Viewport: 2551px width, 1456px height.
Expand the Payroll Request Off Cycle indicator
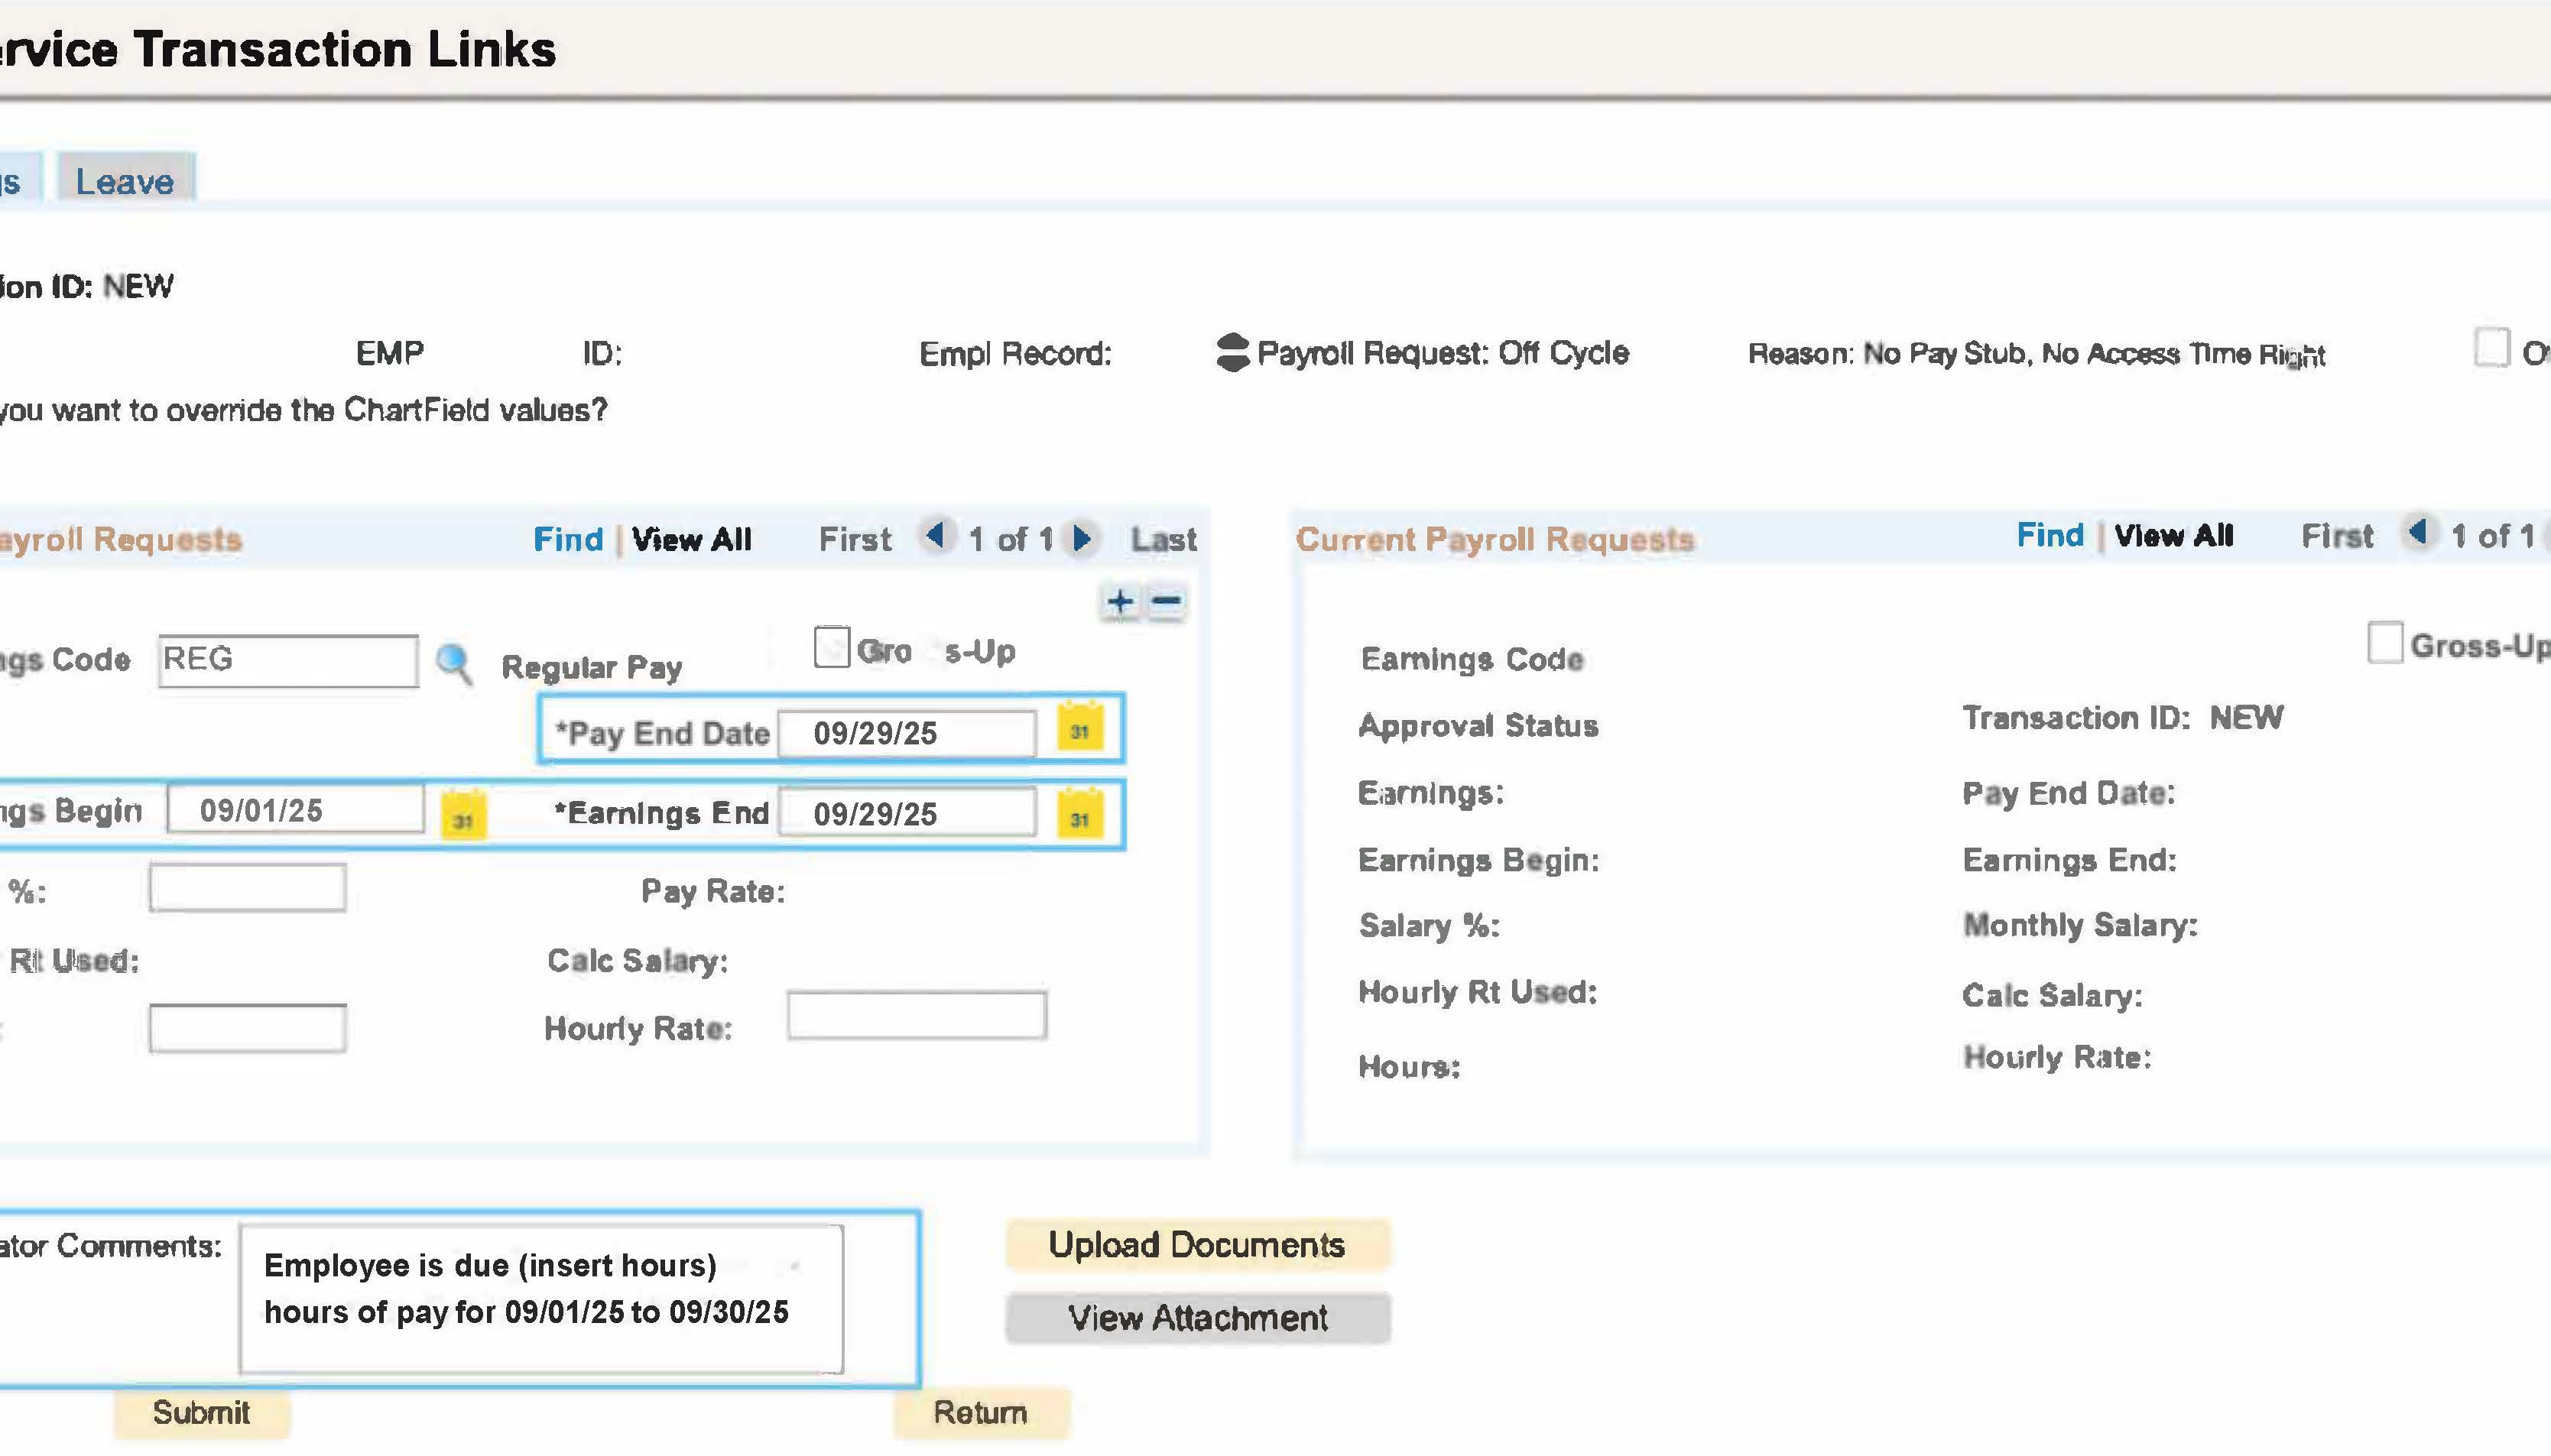(x=1232, y=352)
